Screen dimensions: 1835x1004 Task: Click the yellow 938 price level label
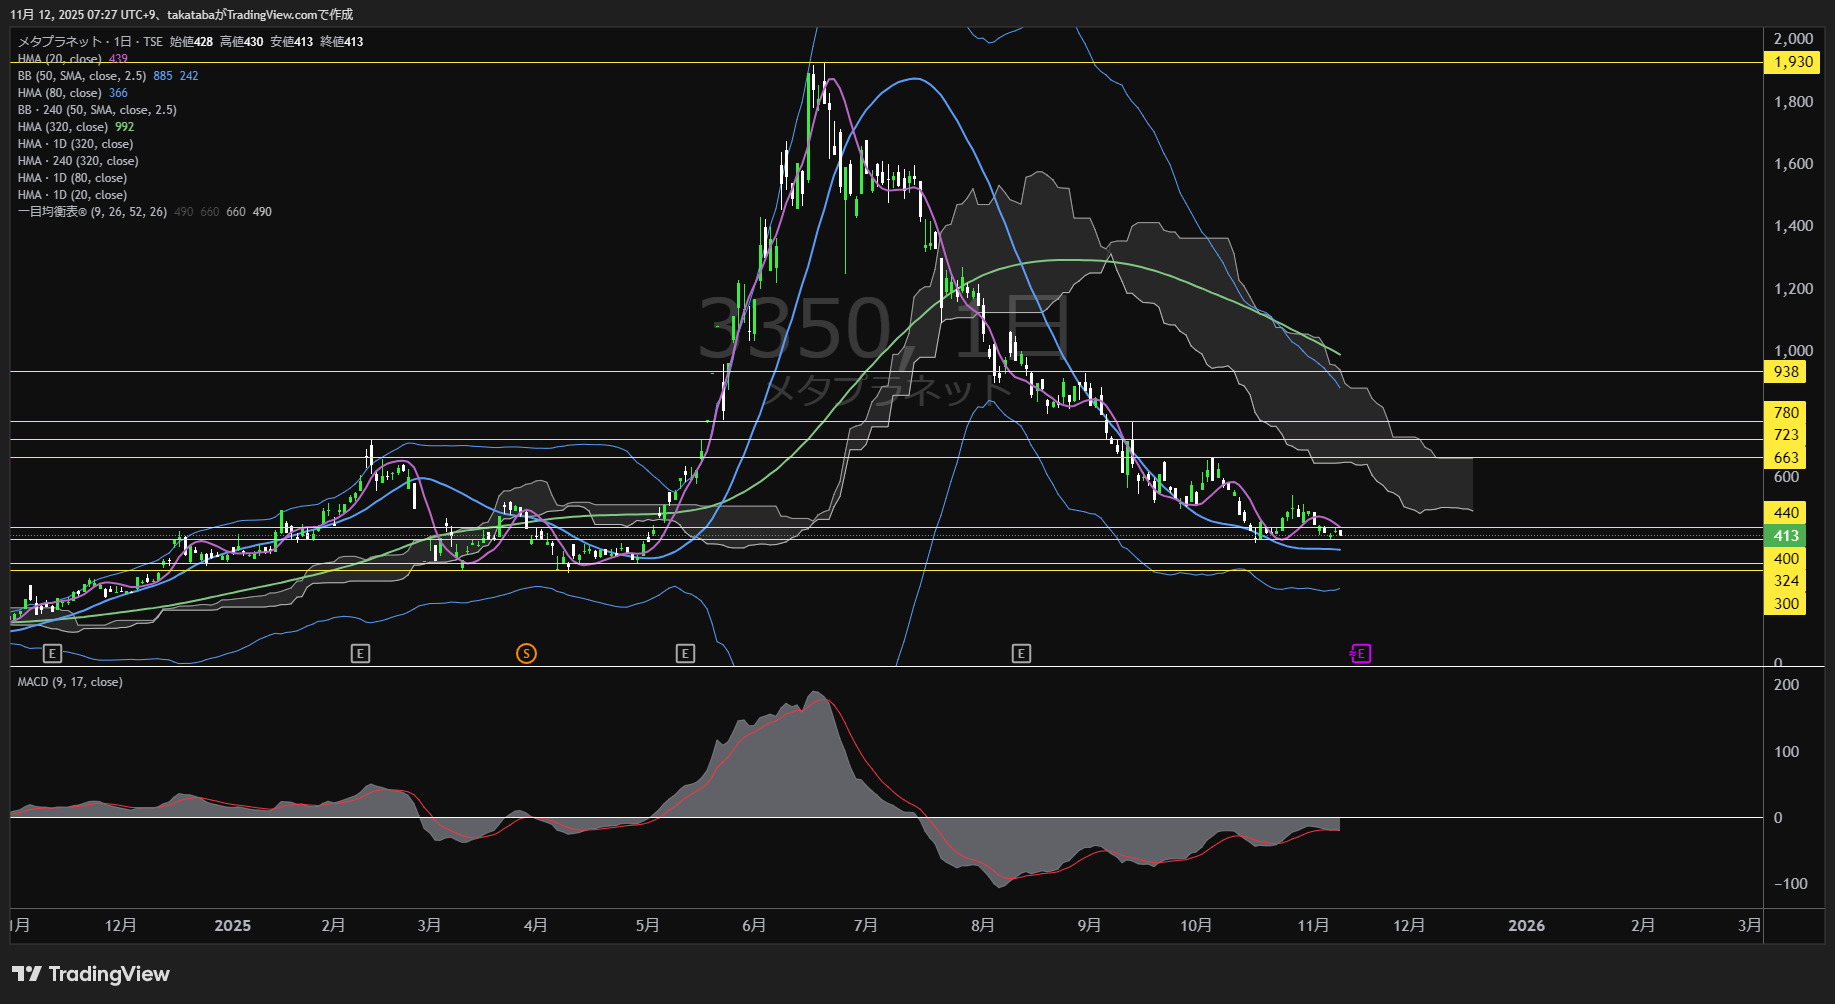[x=1786, y=372]
